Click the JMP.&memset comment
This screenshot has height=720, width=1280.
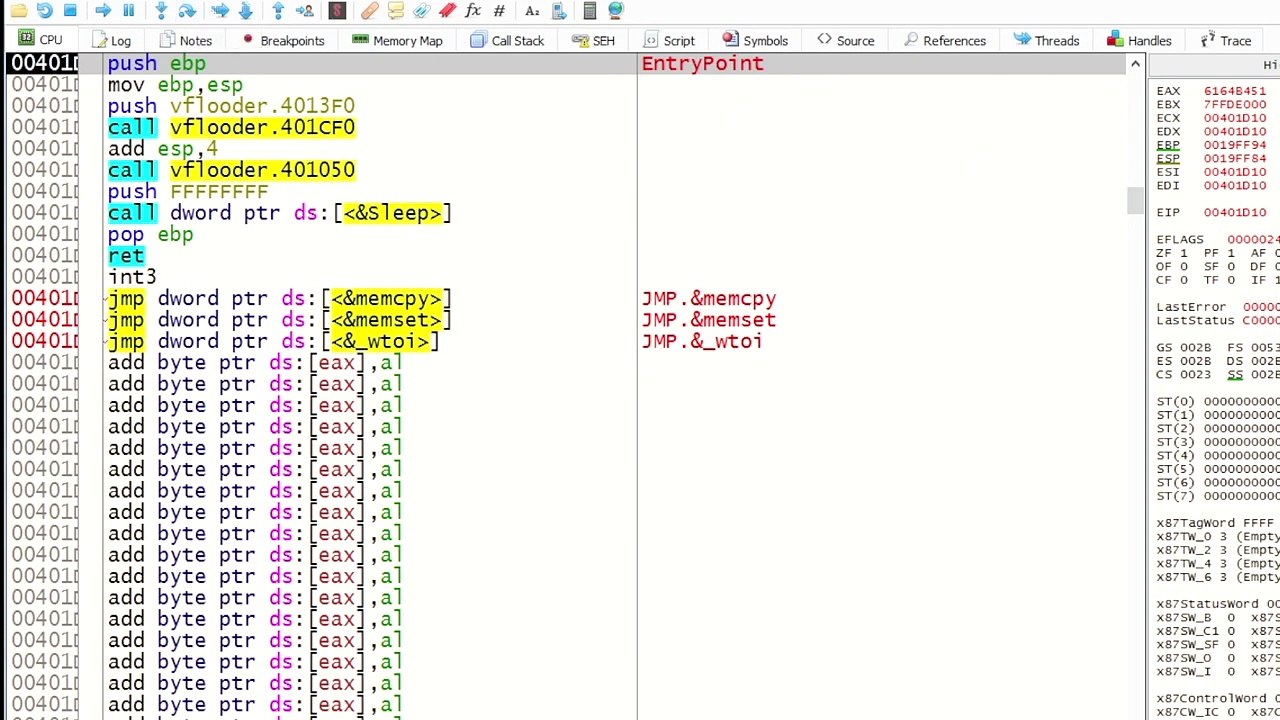[709, 320]
